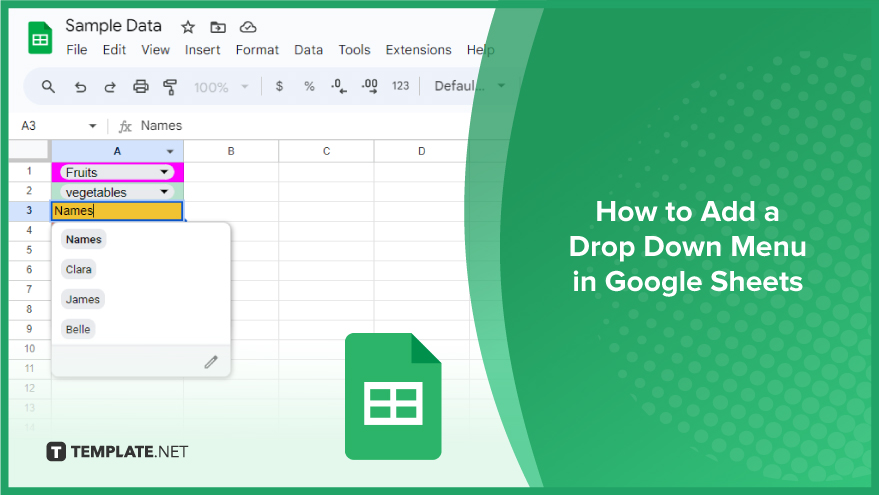879x495 pixels.
Task: Edit dropdown rules with pencil icon
Action: tap(211, 362)
